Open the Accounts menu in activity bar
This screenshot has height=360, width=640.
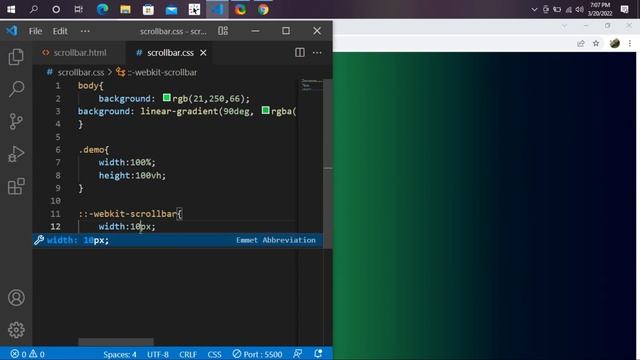point(16,298)
